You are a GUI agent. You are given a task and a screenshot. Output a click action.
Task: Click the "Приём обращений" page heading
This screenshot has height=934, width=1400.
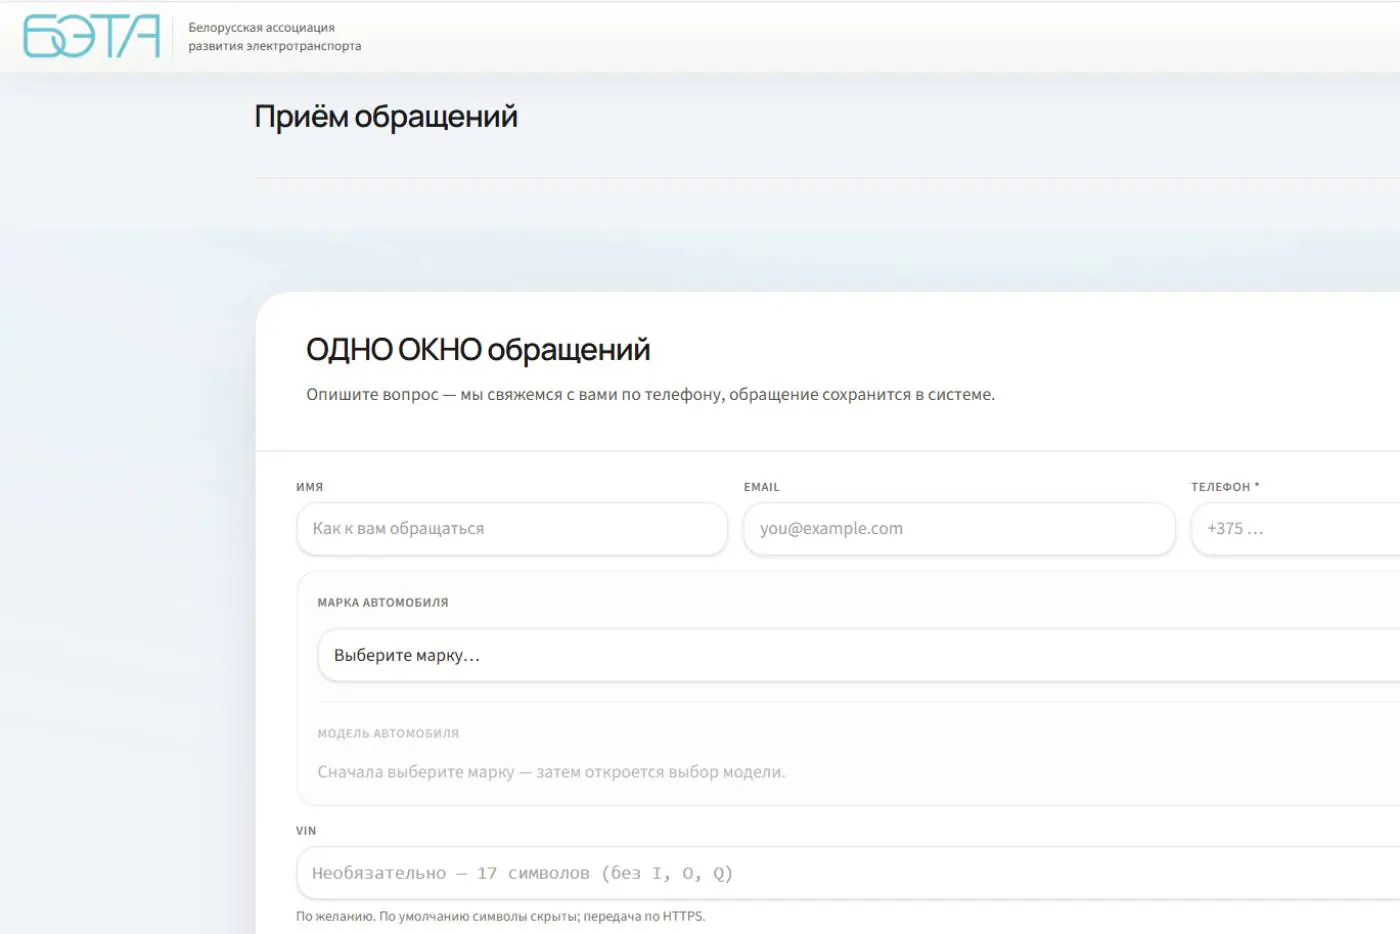(x=386, y=117)
